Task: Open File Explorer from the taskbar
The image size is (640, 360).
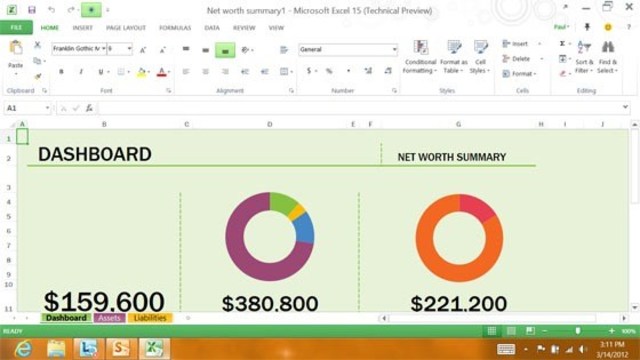Action: click(56, 349)
